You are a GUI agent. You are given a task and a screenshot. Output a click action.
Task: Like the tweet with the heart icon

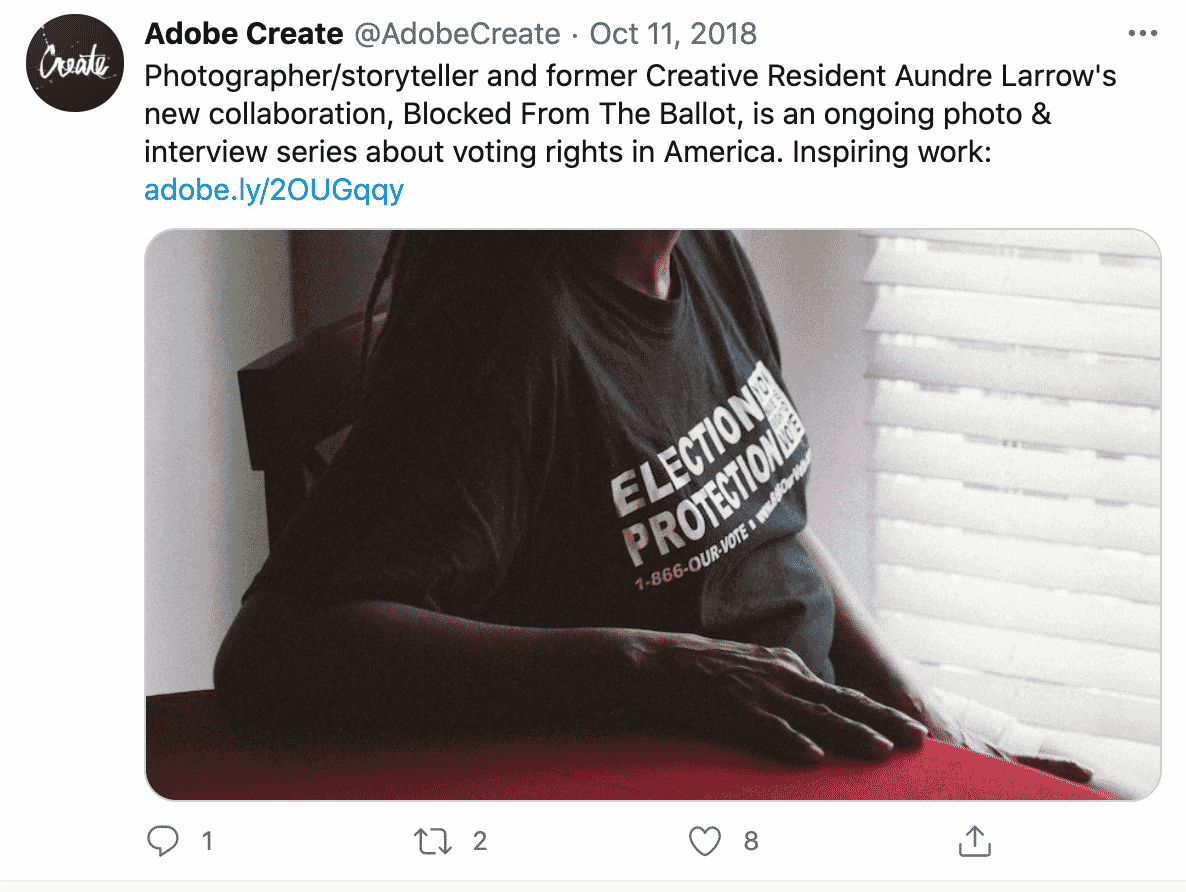[705, 841]
